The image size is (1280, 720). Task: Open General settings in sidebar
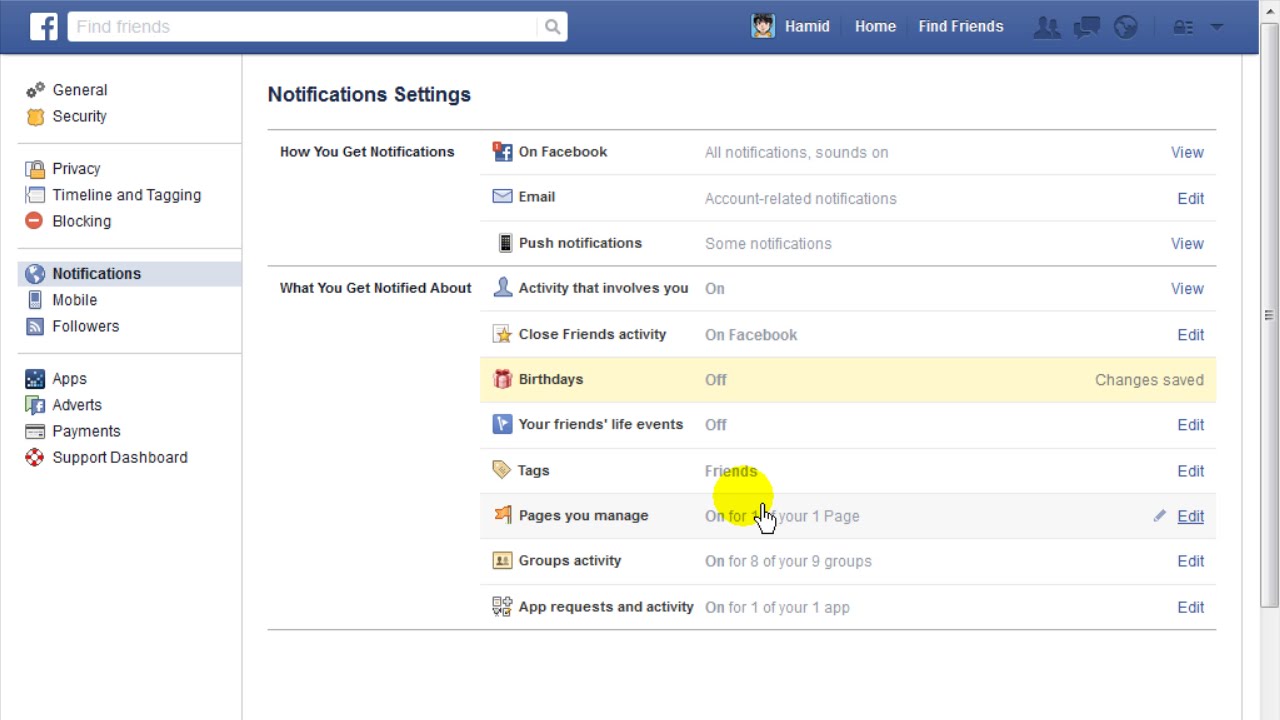80,90
